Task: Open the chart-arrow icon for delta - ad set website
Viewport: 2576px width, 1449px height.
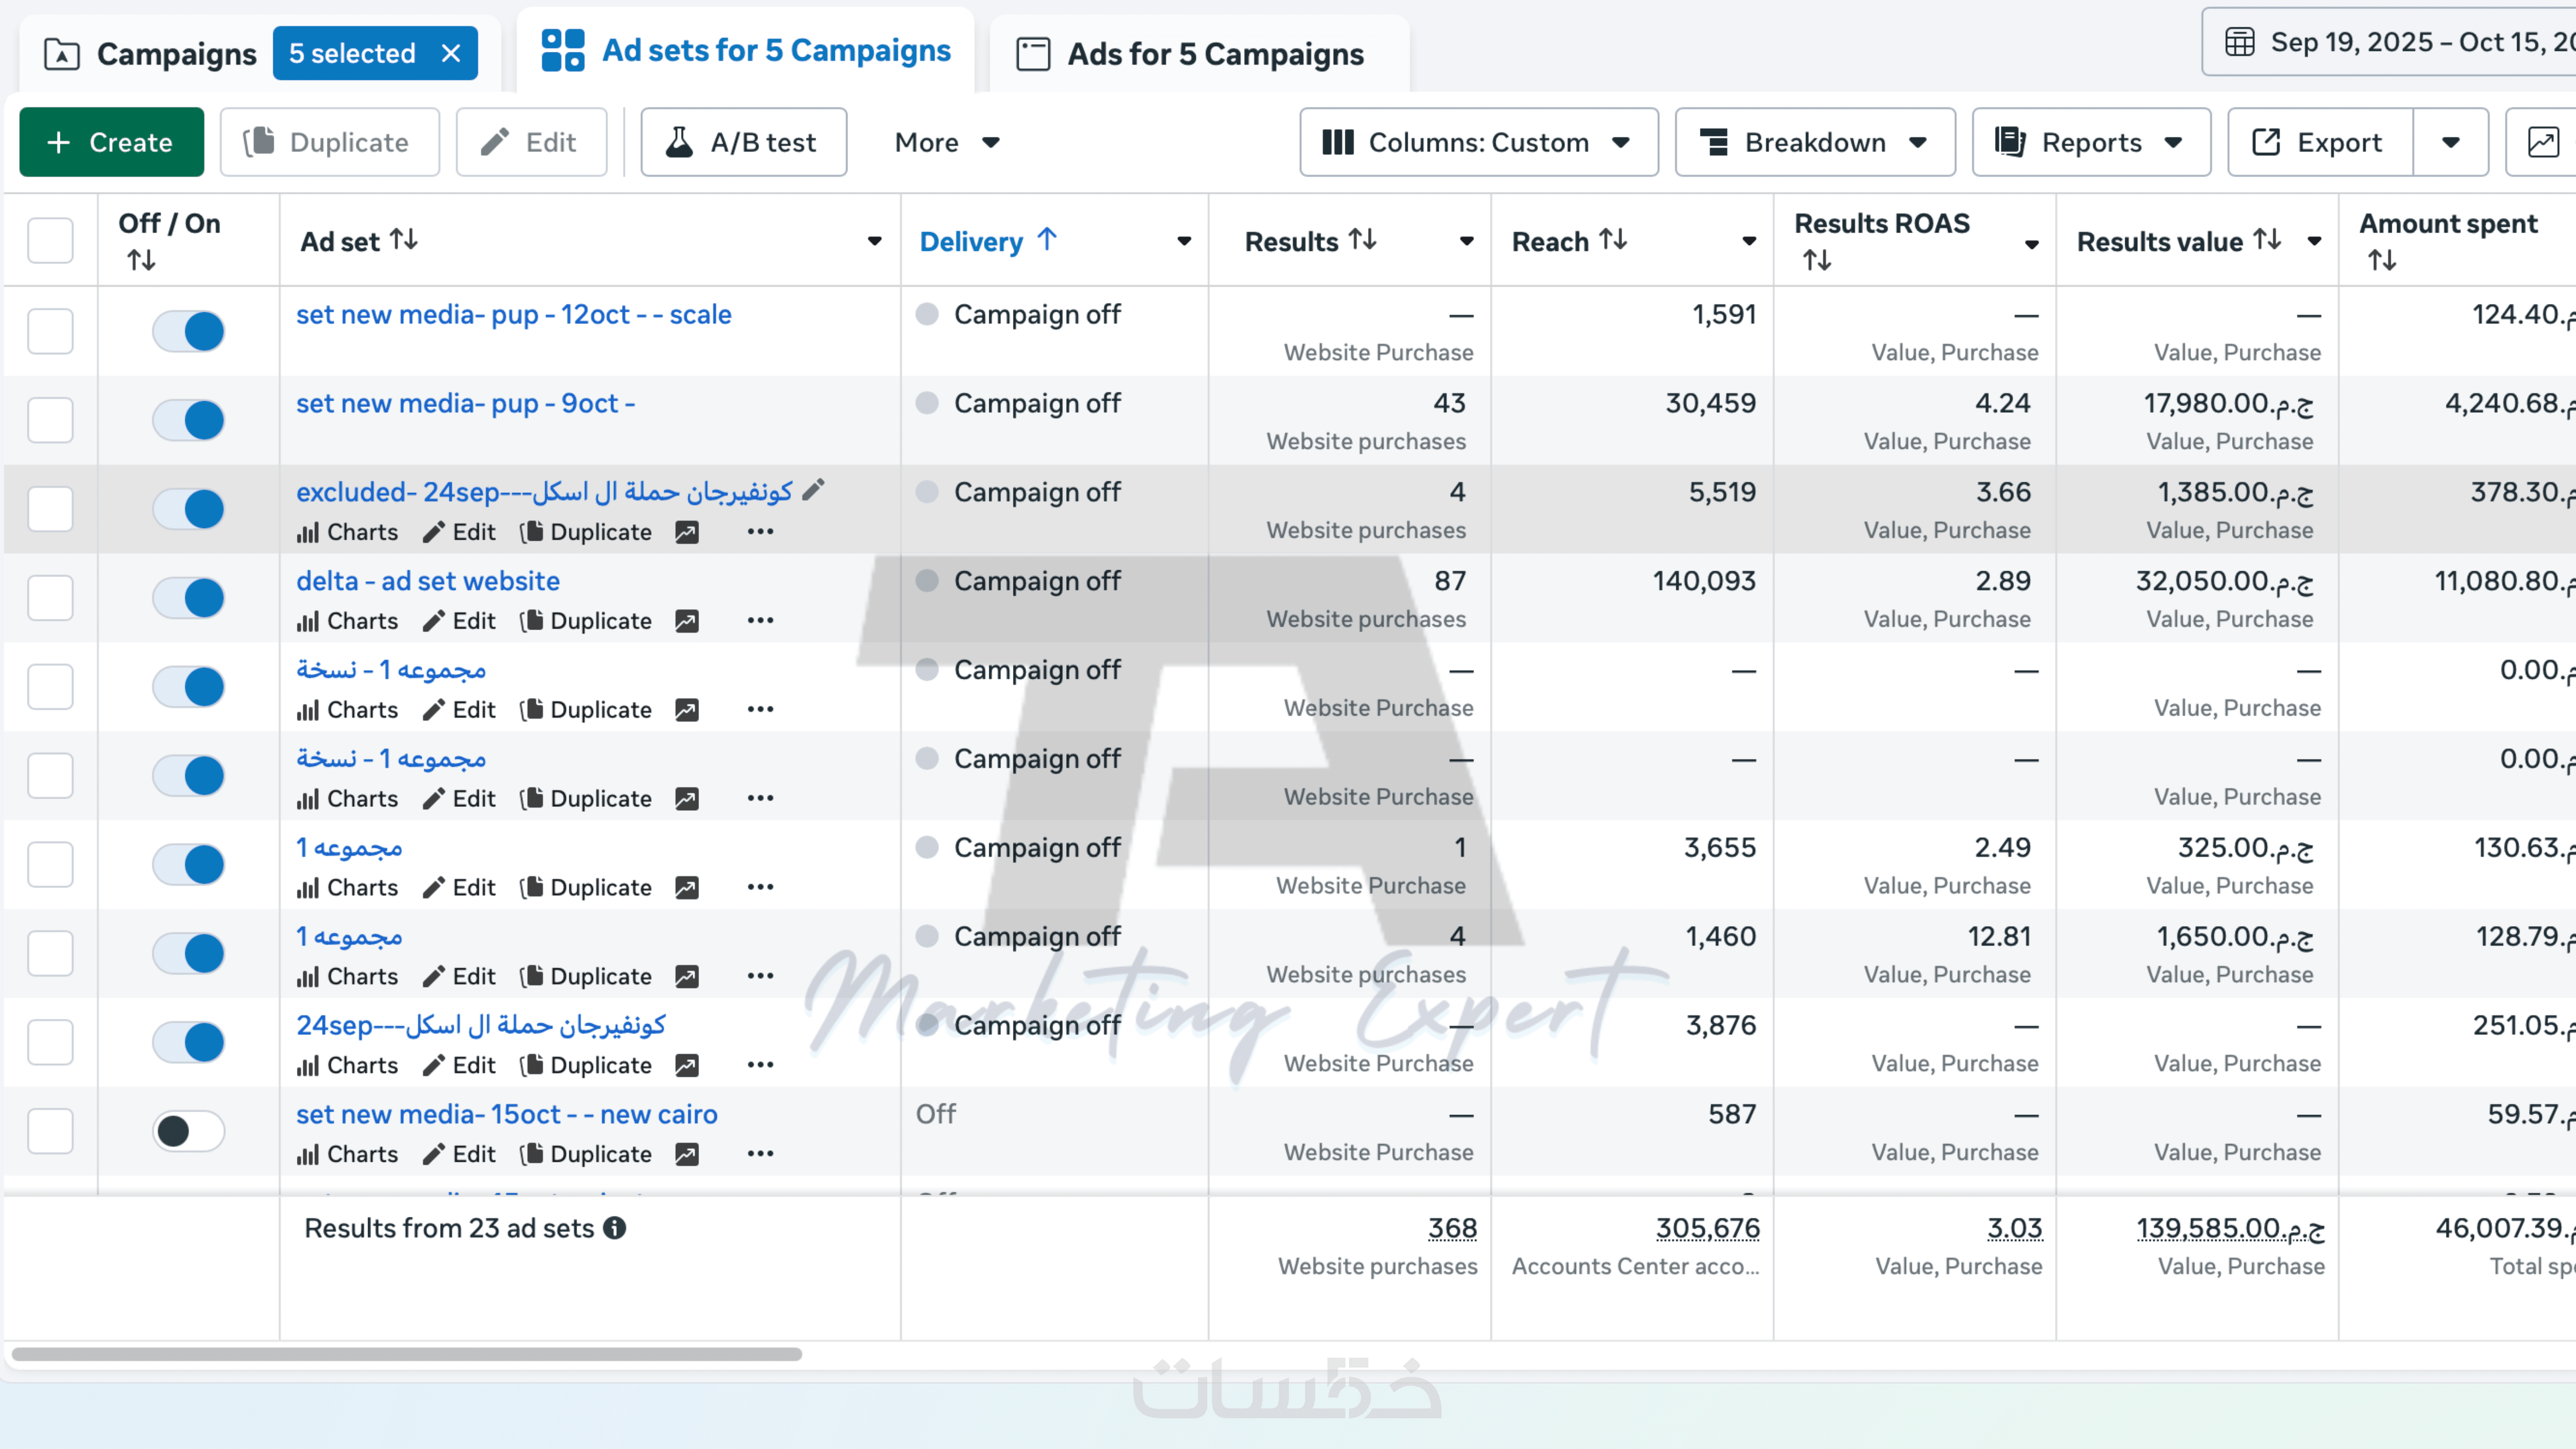Action: pyautogui.click(x=687, y=621)
